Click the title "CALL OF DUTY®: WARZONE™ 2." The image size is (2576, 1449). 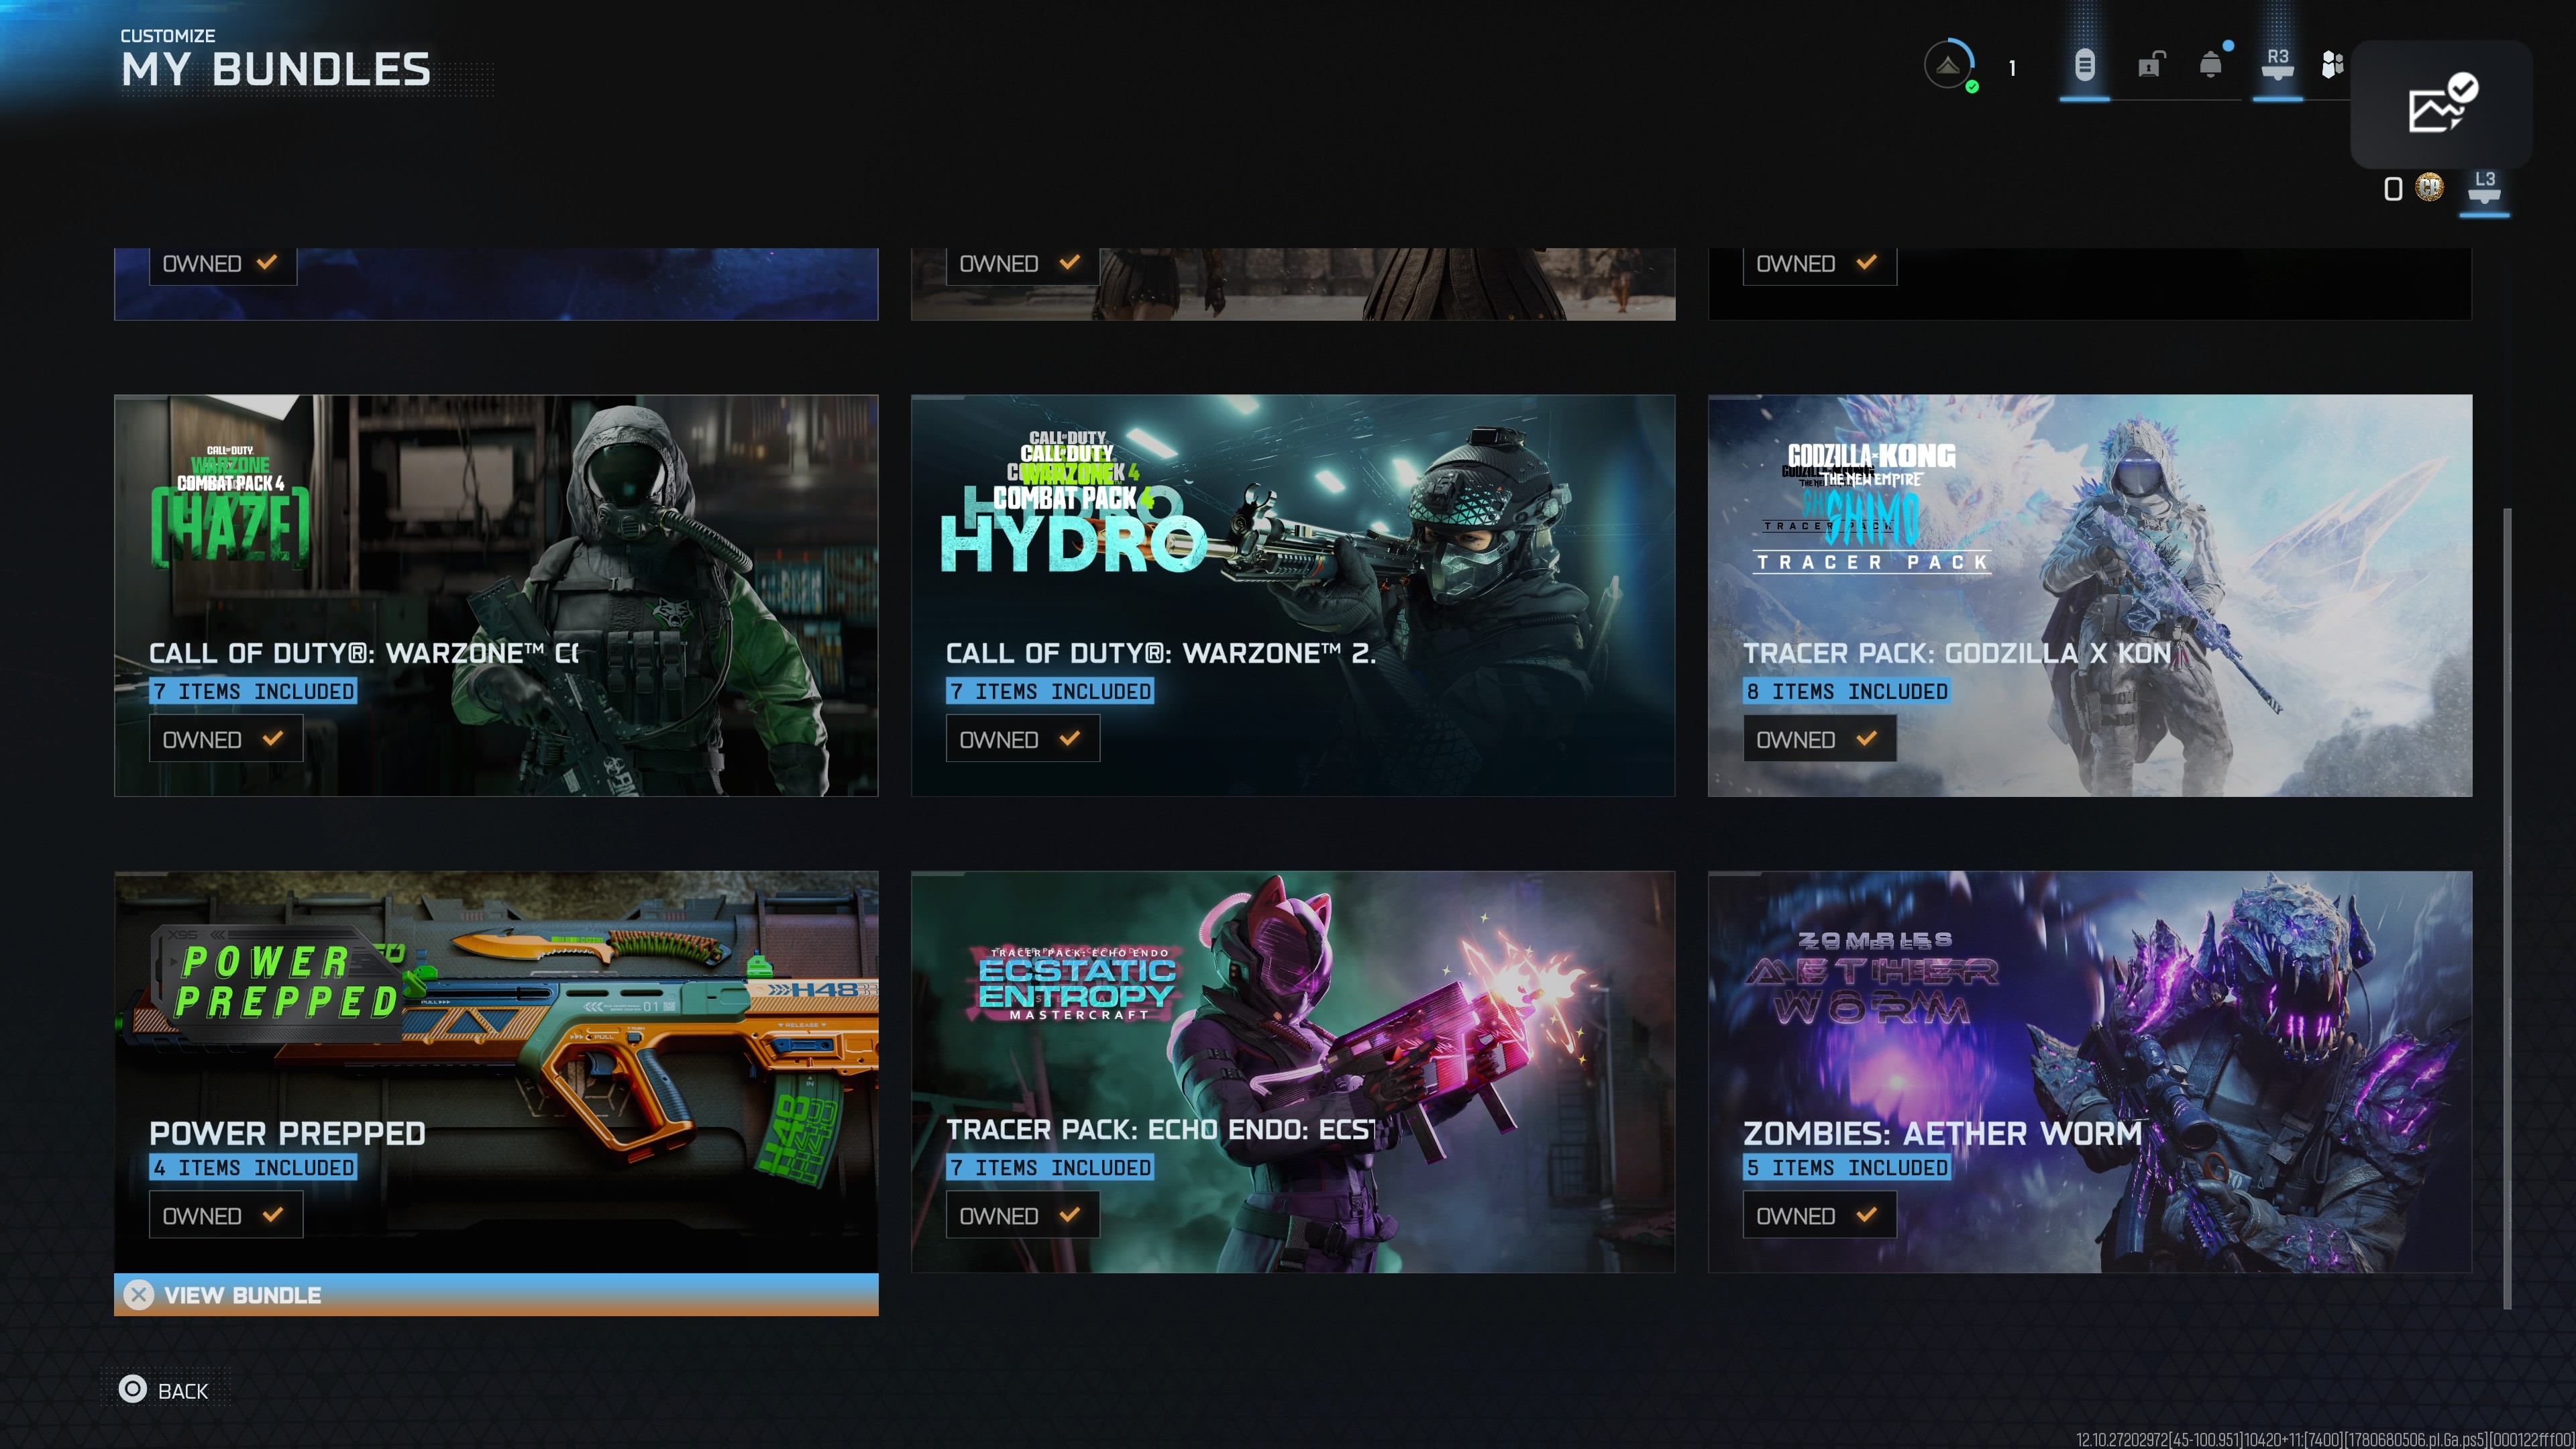click(x=1161, y=653)
